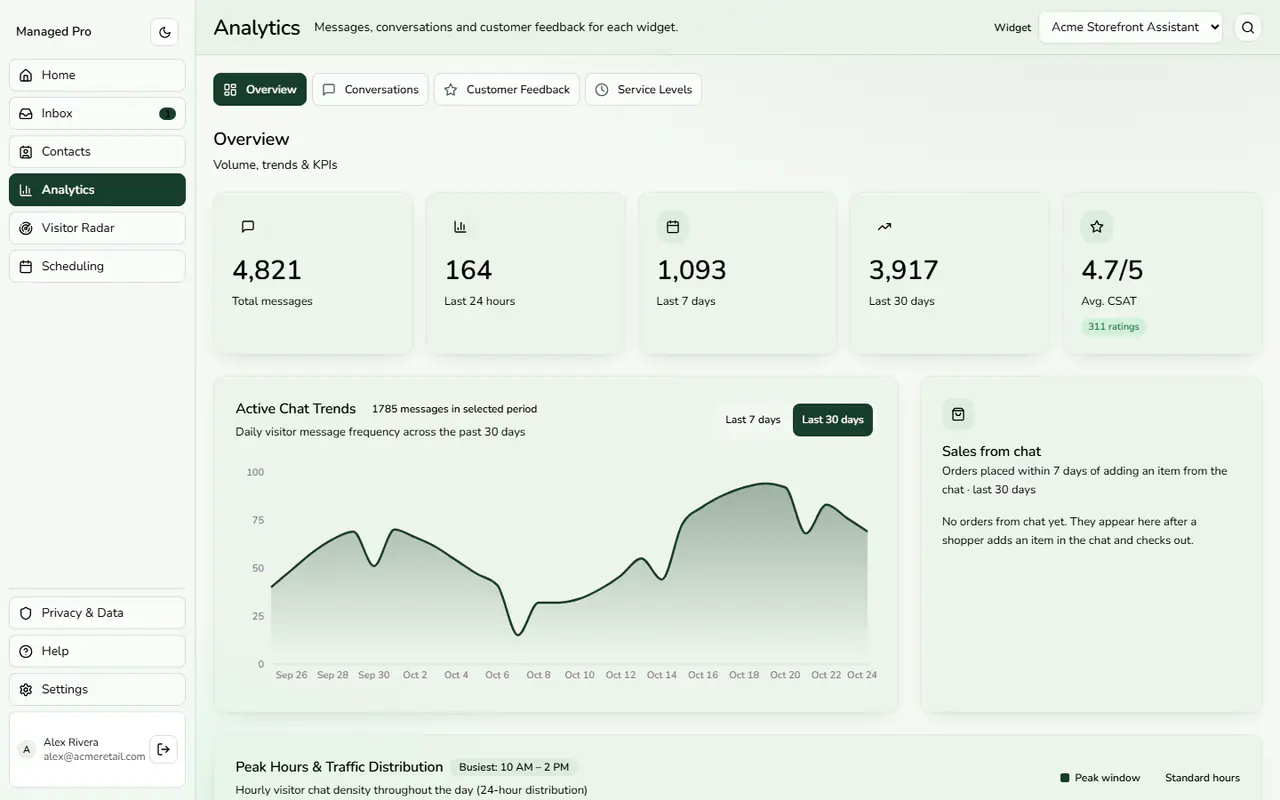The image size is (1280, 800).
Task: Open the Conversations tab
Action: 370,89
